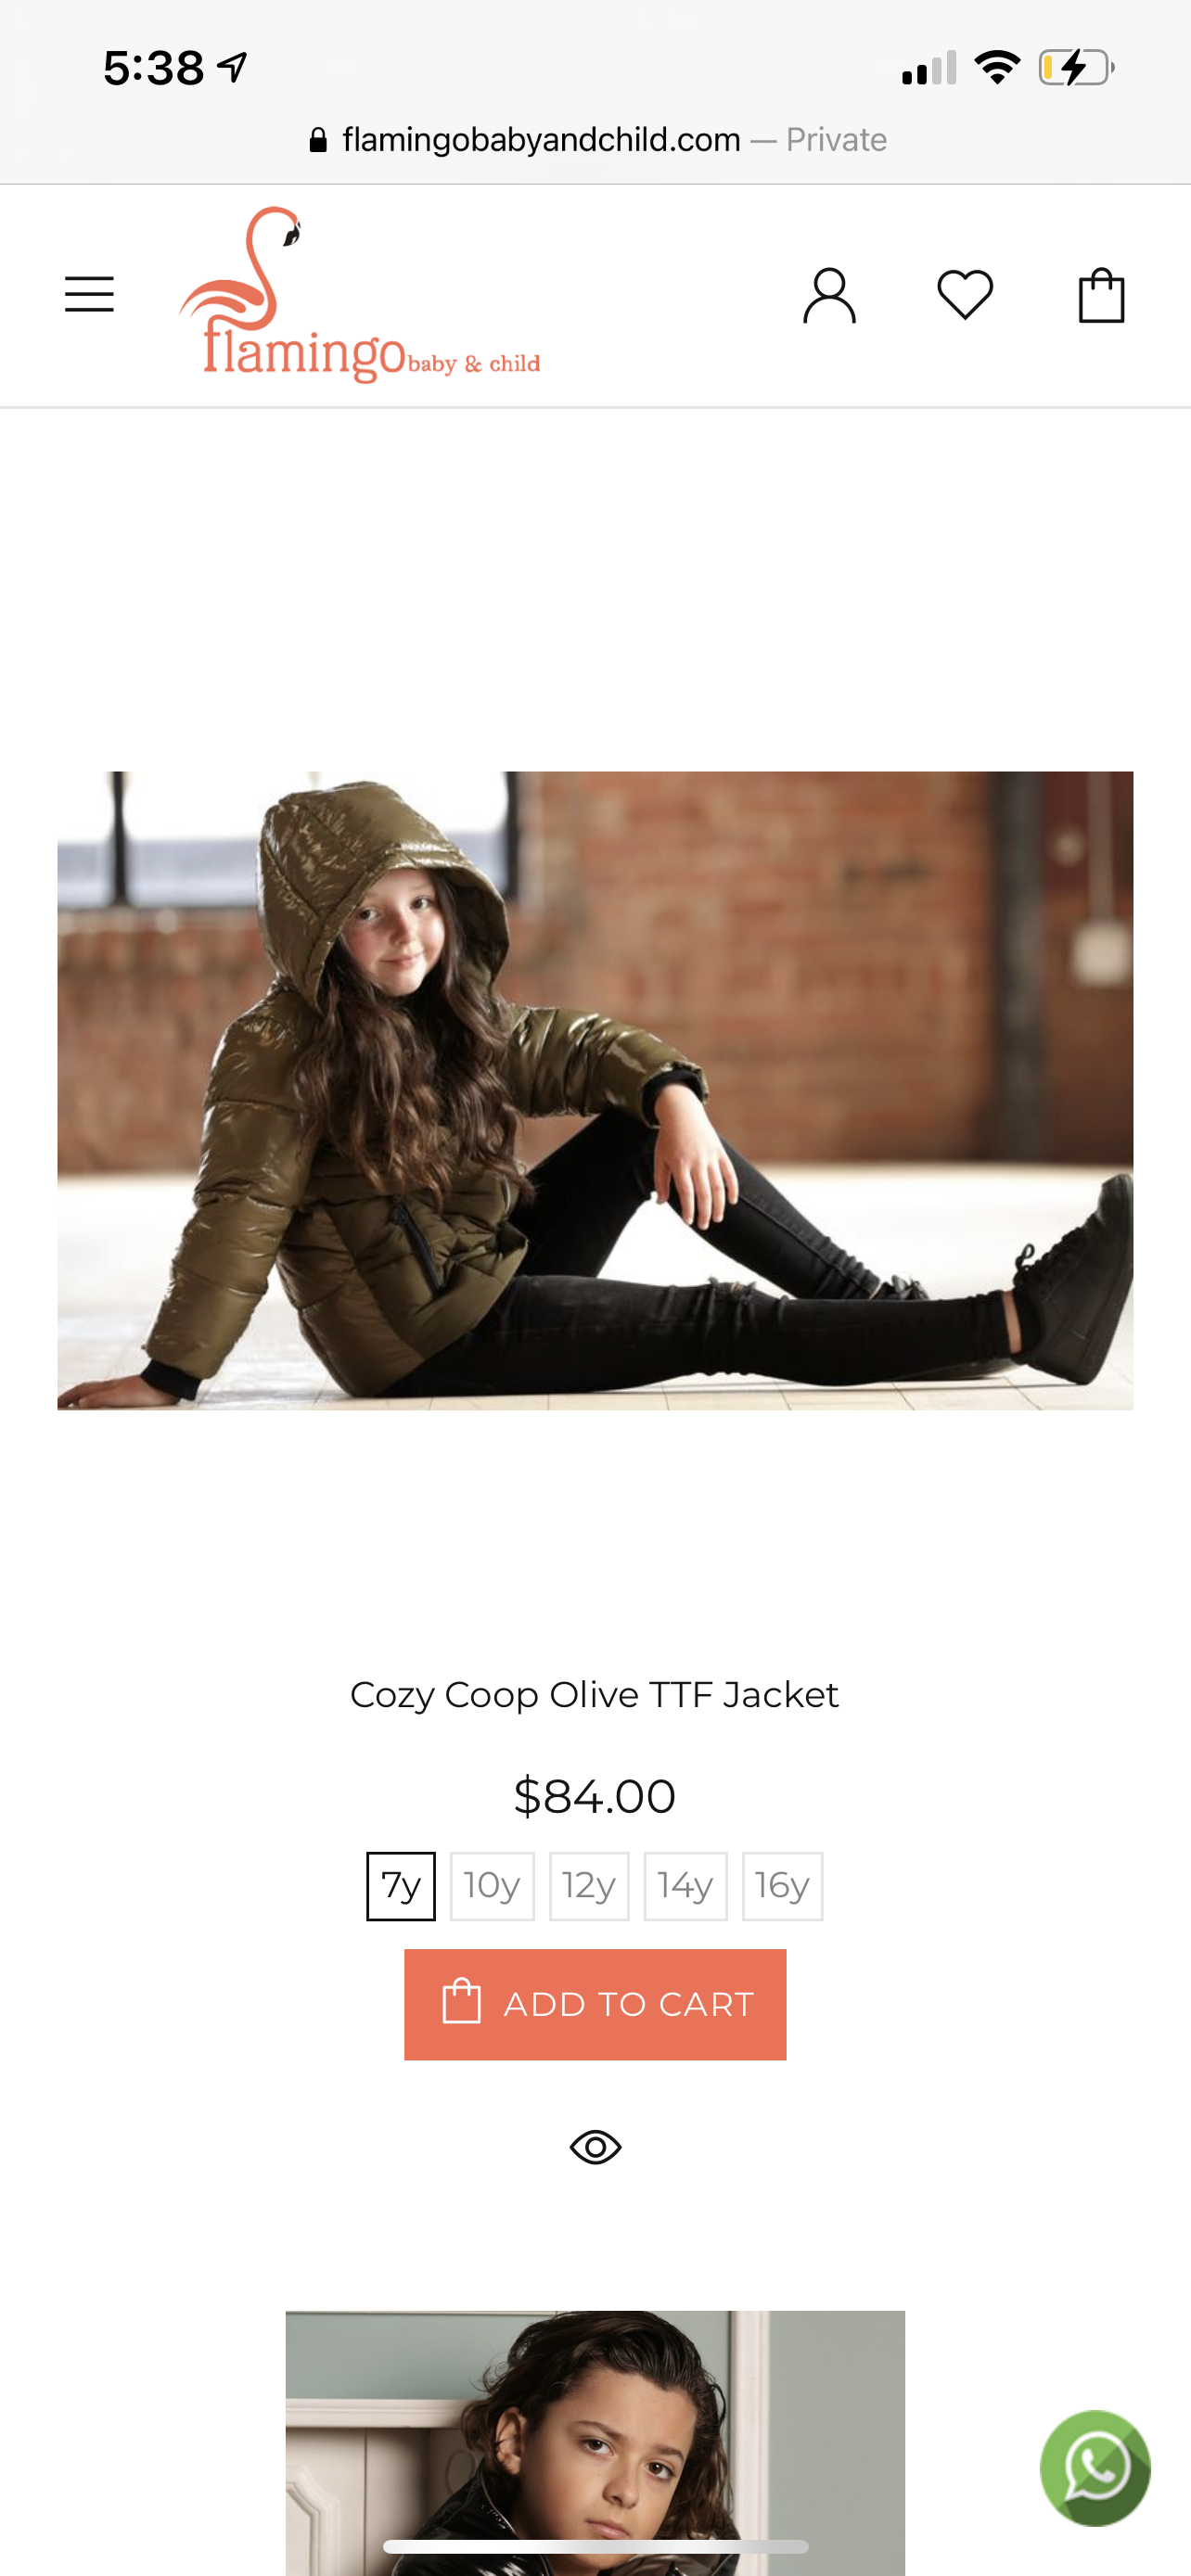
Task: Open the shopping bag cart icon
Action: (1101, 296)
